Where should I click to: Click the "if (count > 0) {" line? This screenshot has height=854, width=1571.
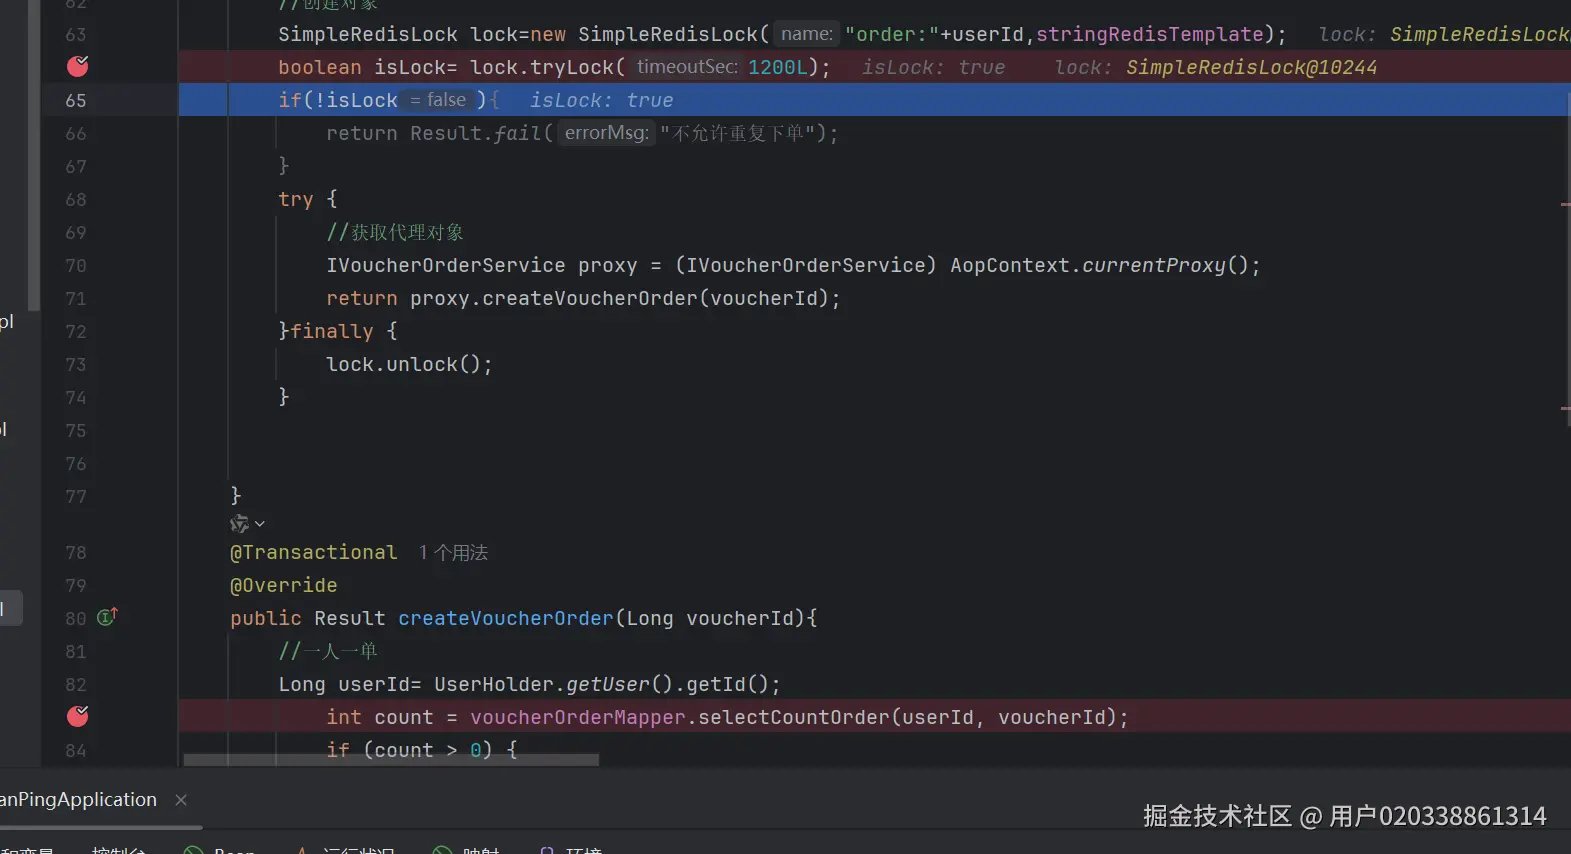pyautogui.click(x=422, y=750)
